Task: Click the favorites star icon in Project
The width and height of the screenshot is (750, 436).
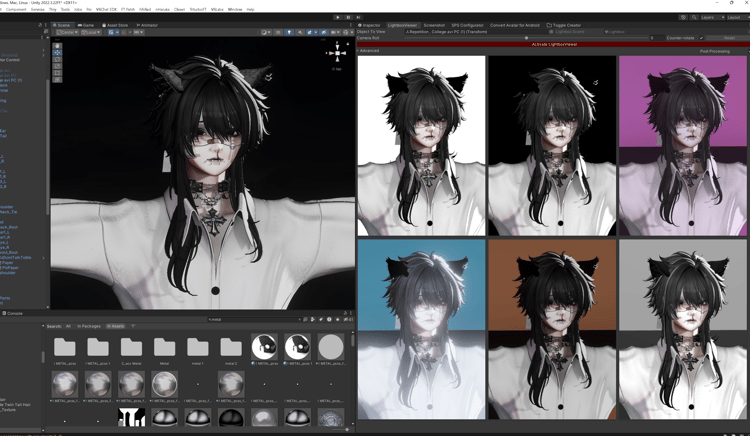Action: pyautogui.click(x=337, y=319)
